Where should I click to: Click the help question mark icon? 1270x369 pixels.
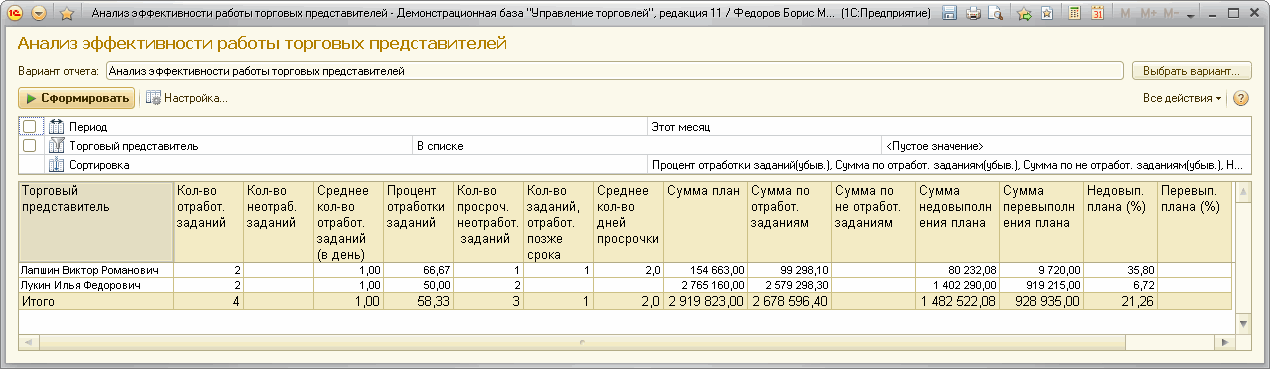coord(1241,98)
